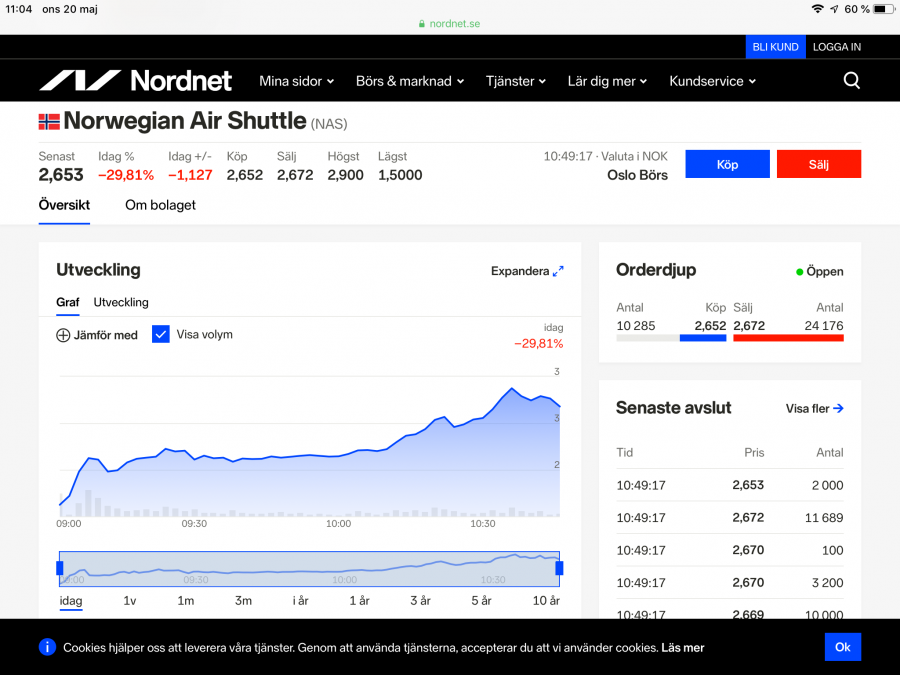Uncheck the Visa volym checkbox
Image resolution: width=900 pixels, height=675 pixels.
[x=161, y=334]
